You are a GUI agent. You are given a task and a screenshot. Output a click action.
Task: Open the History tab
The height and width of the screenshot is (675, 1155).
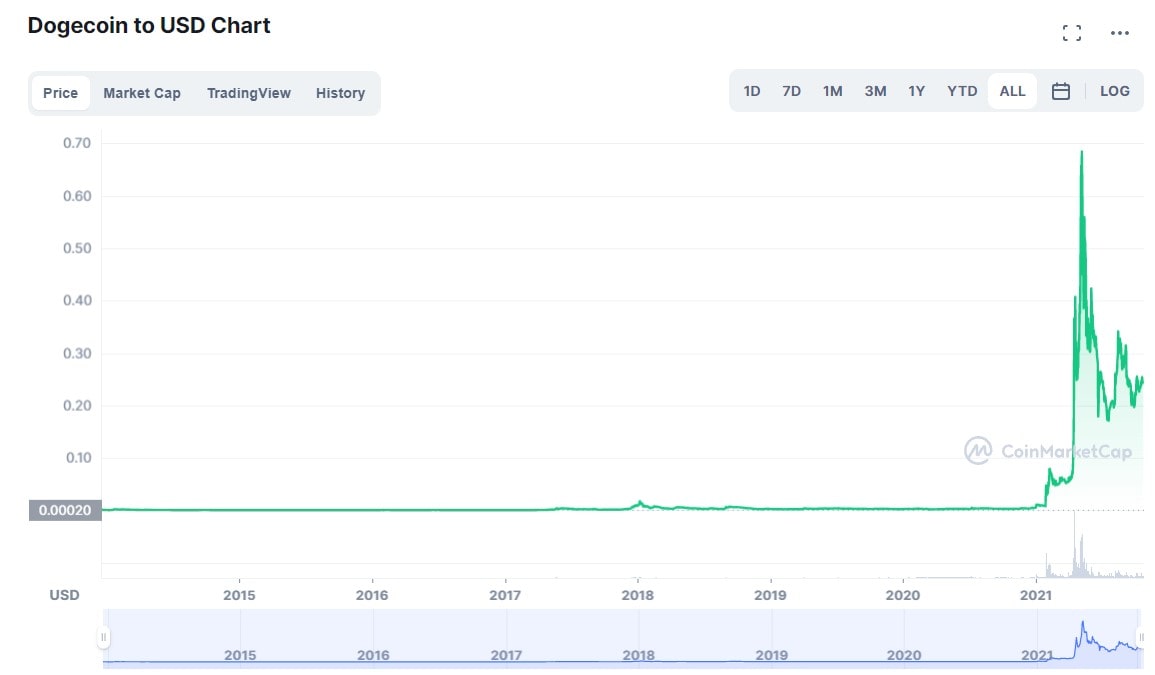(340, 93)
